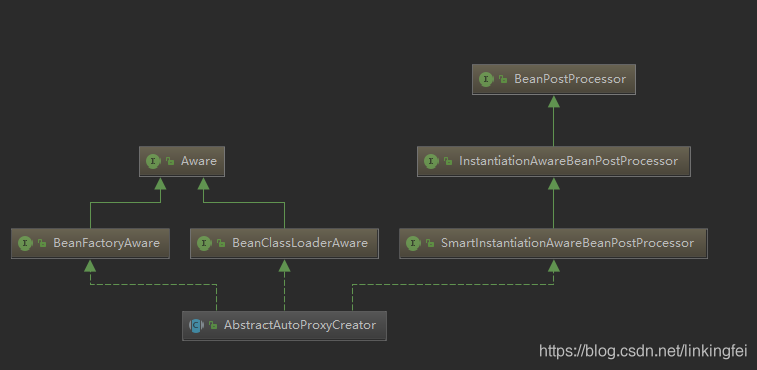
Task: Click the interface icon on SmartInstantiationAwareBeanPostProcessor
Action: (x=413, y=243)
